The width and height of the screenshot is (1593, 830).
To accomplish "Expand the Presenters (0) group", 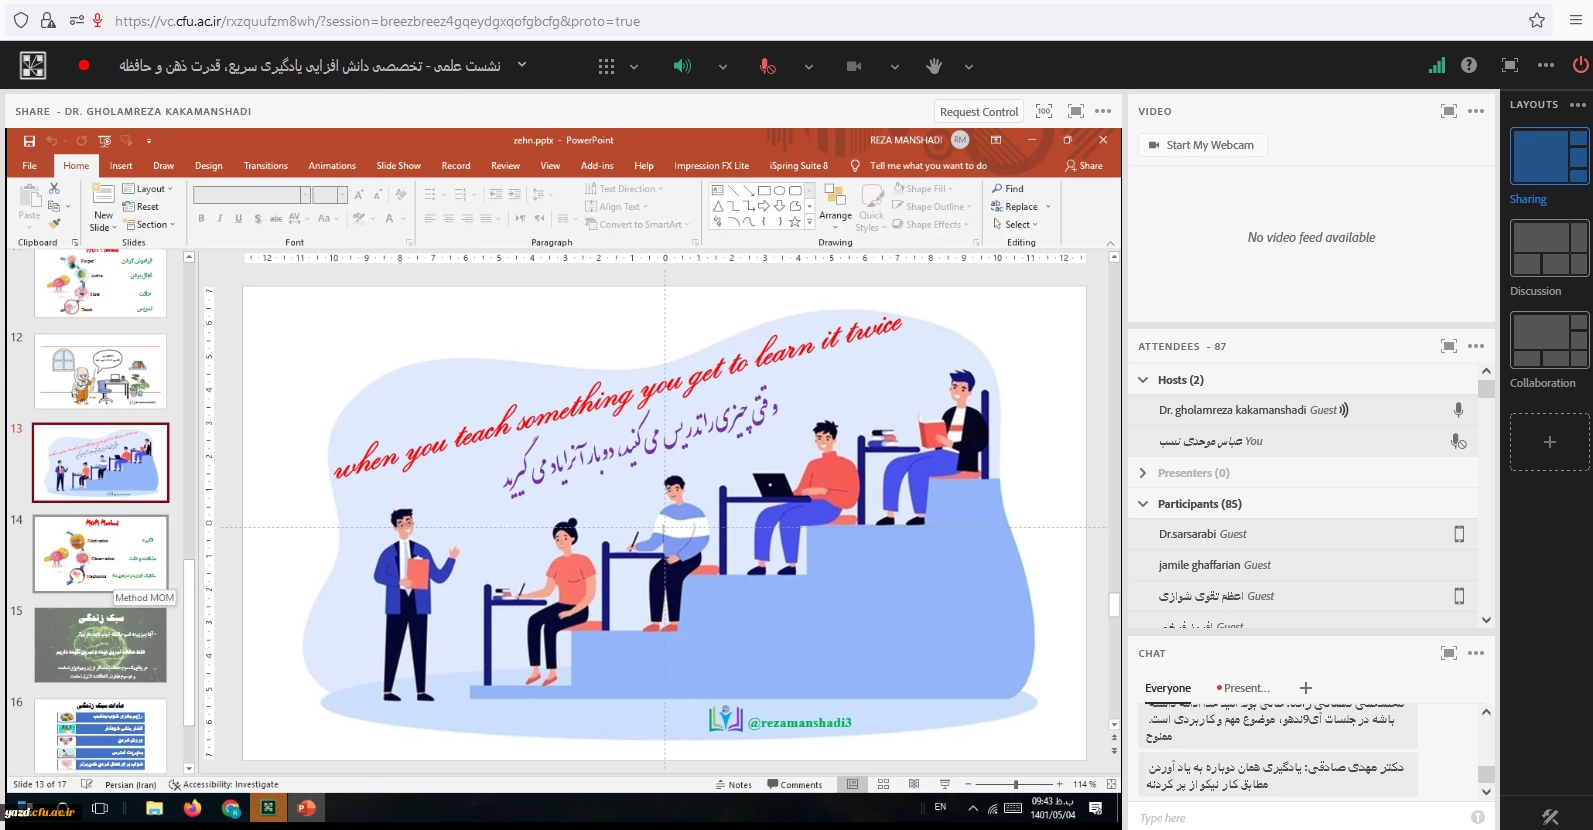I will click(x=1143, y=473).
